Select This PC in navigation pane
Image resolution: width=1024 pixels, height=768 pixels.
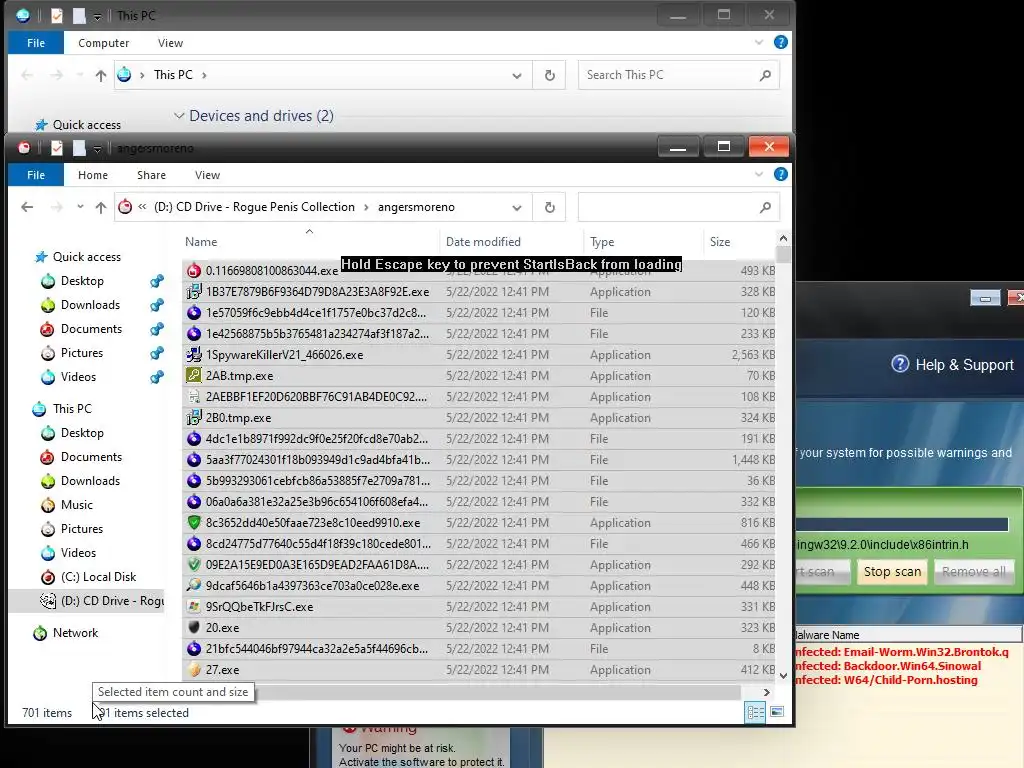(x=72, y=409)
